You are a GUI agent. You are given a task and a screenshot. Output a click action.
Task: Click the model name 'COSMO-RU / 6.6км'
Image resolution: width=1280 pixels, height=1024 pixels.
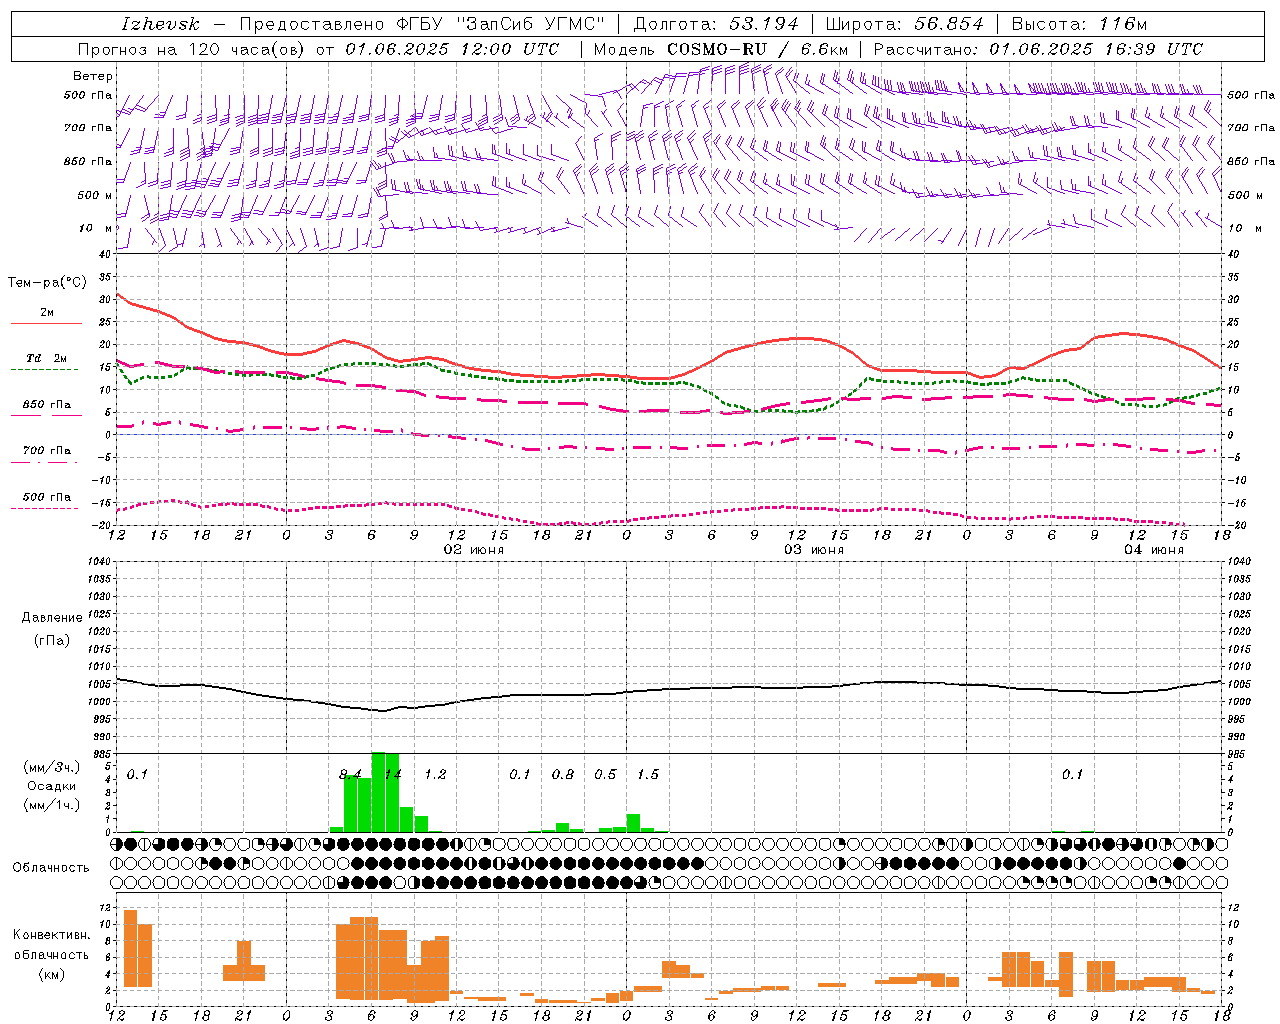[758, 49]
